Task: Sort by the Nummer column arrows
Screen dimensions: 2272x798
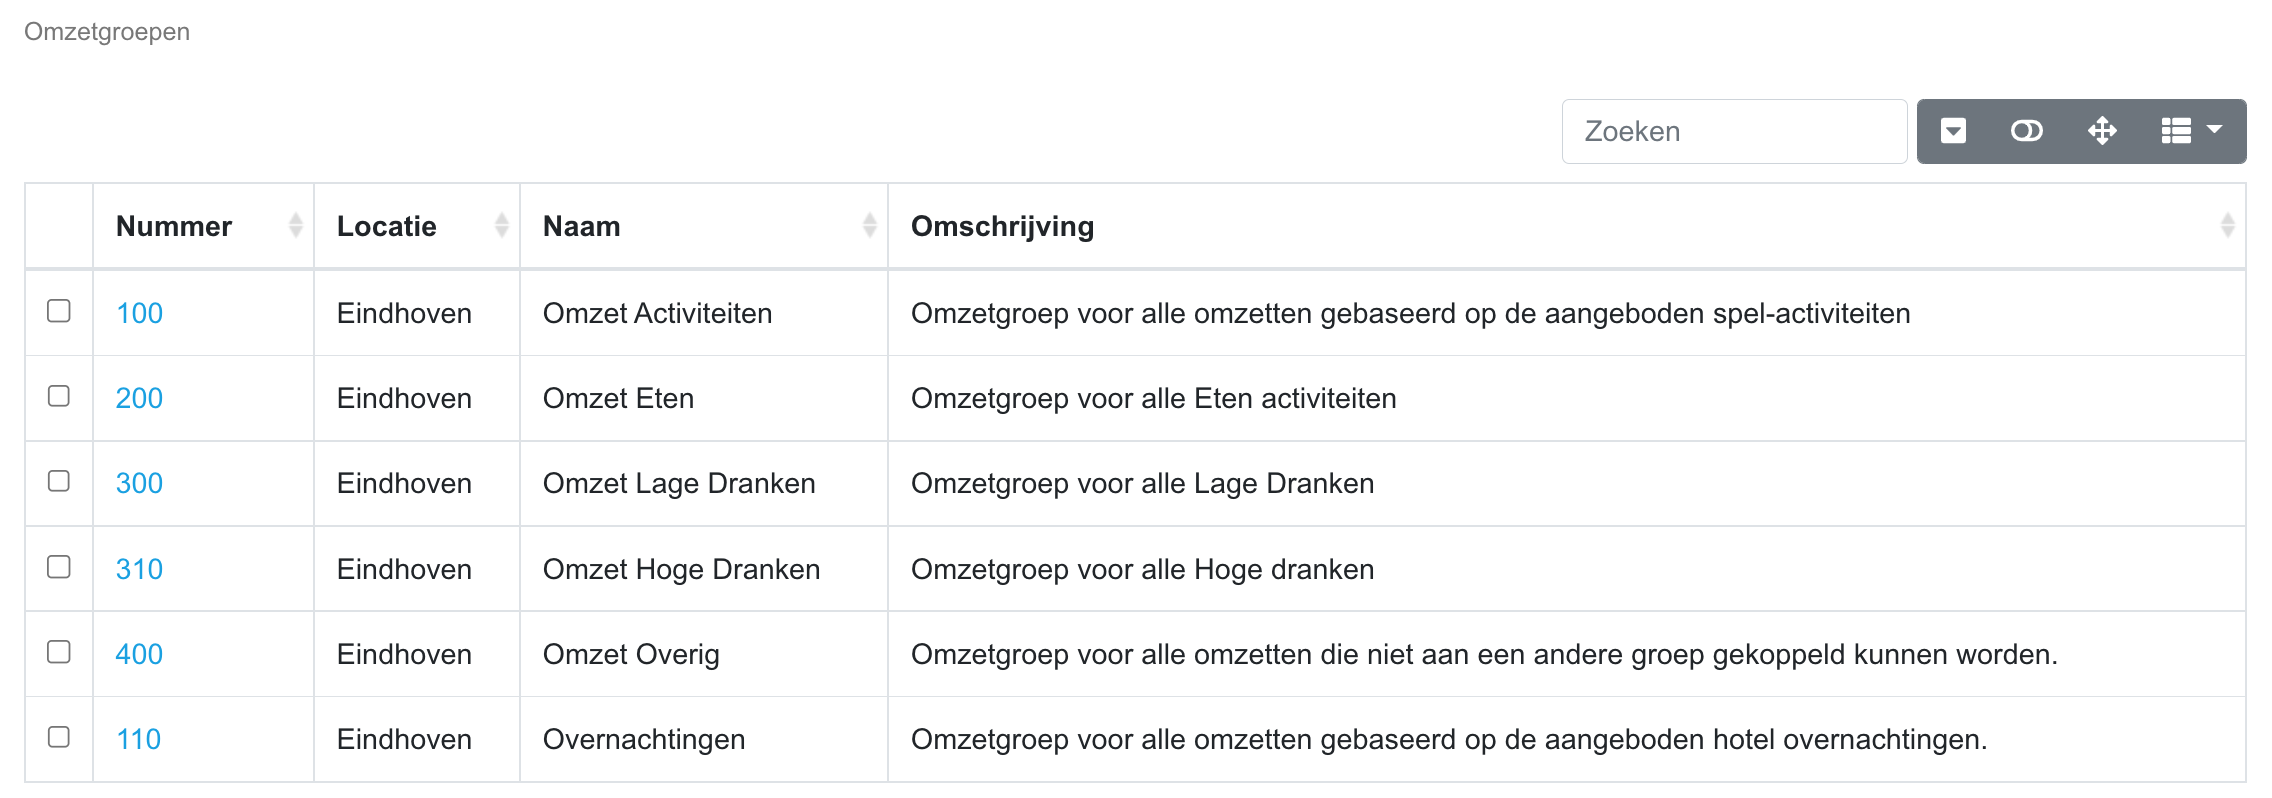Action: click(x=295, y=226)
